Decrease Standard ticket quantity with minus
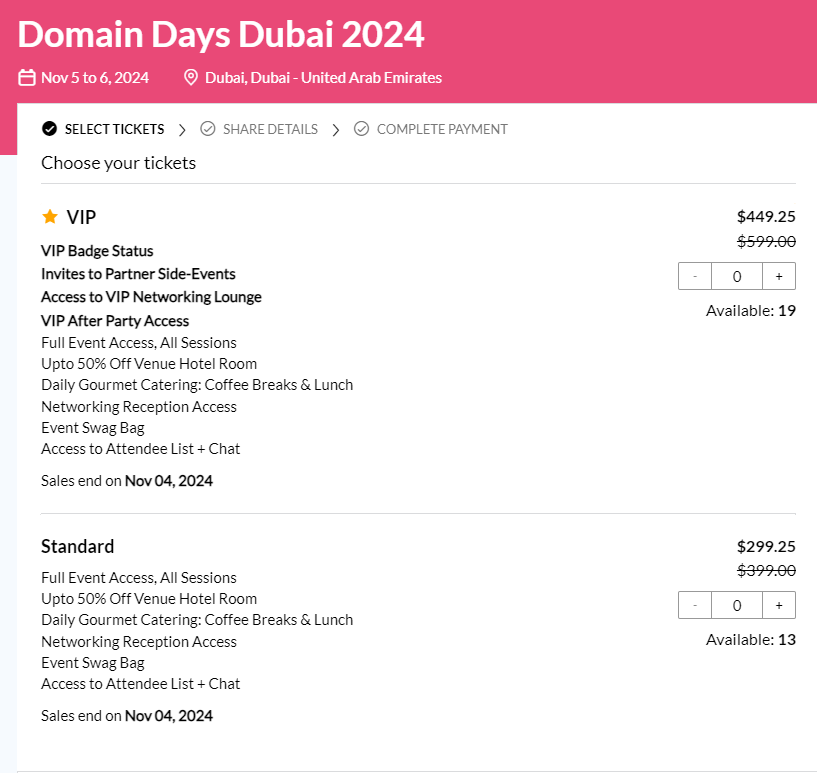 click(x=695, y=605)
